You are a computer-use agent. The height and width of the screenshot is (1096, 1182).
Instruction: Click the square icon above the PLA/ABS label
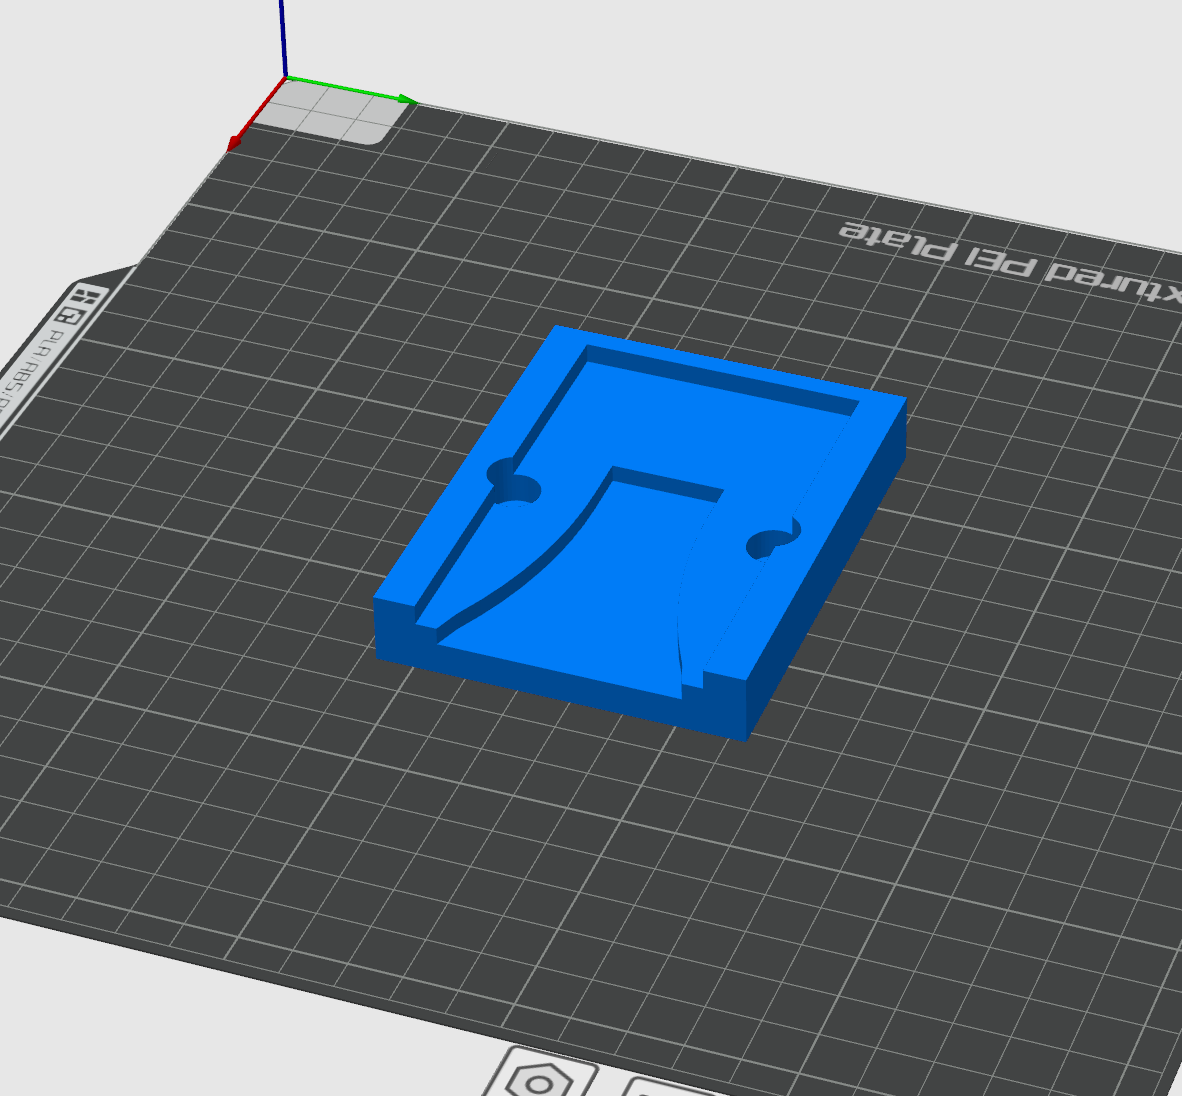pos(70,316)
